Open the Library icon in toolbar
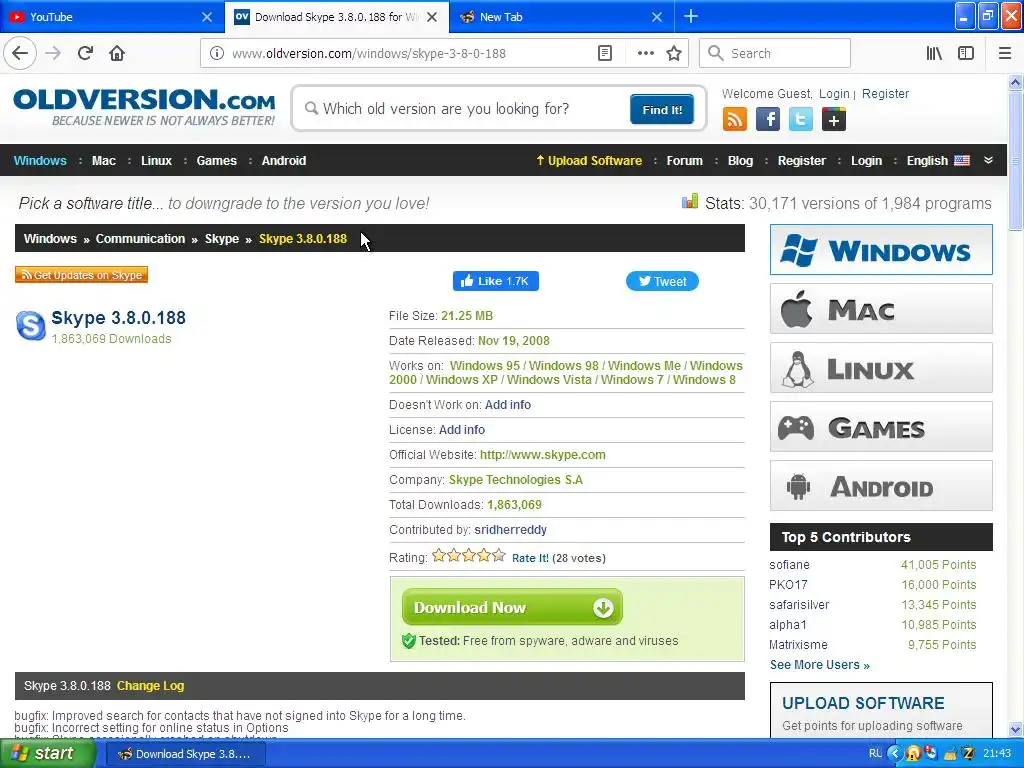The image size is (1024, 768). coord(934,54)
